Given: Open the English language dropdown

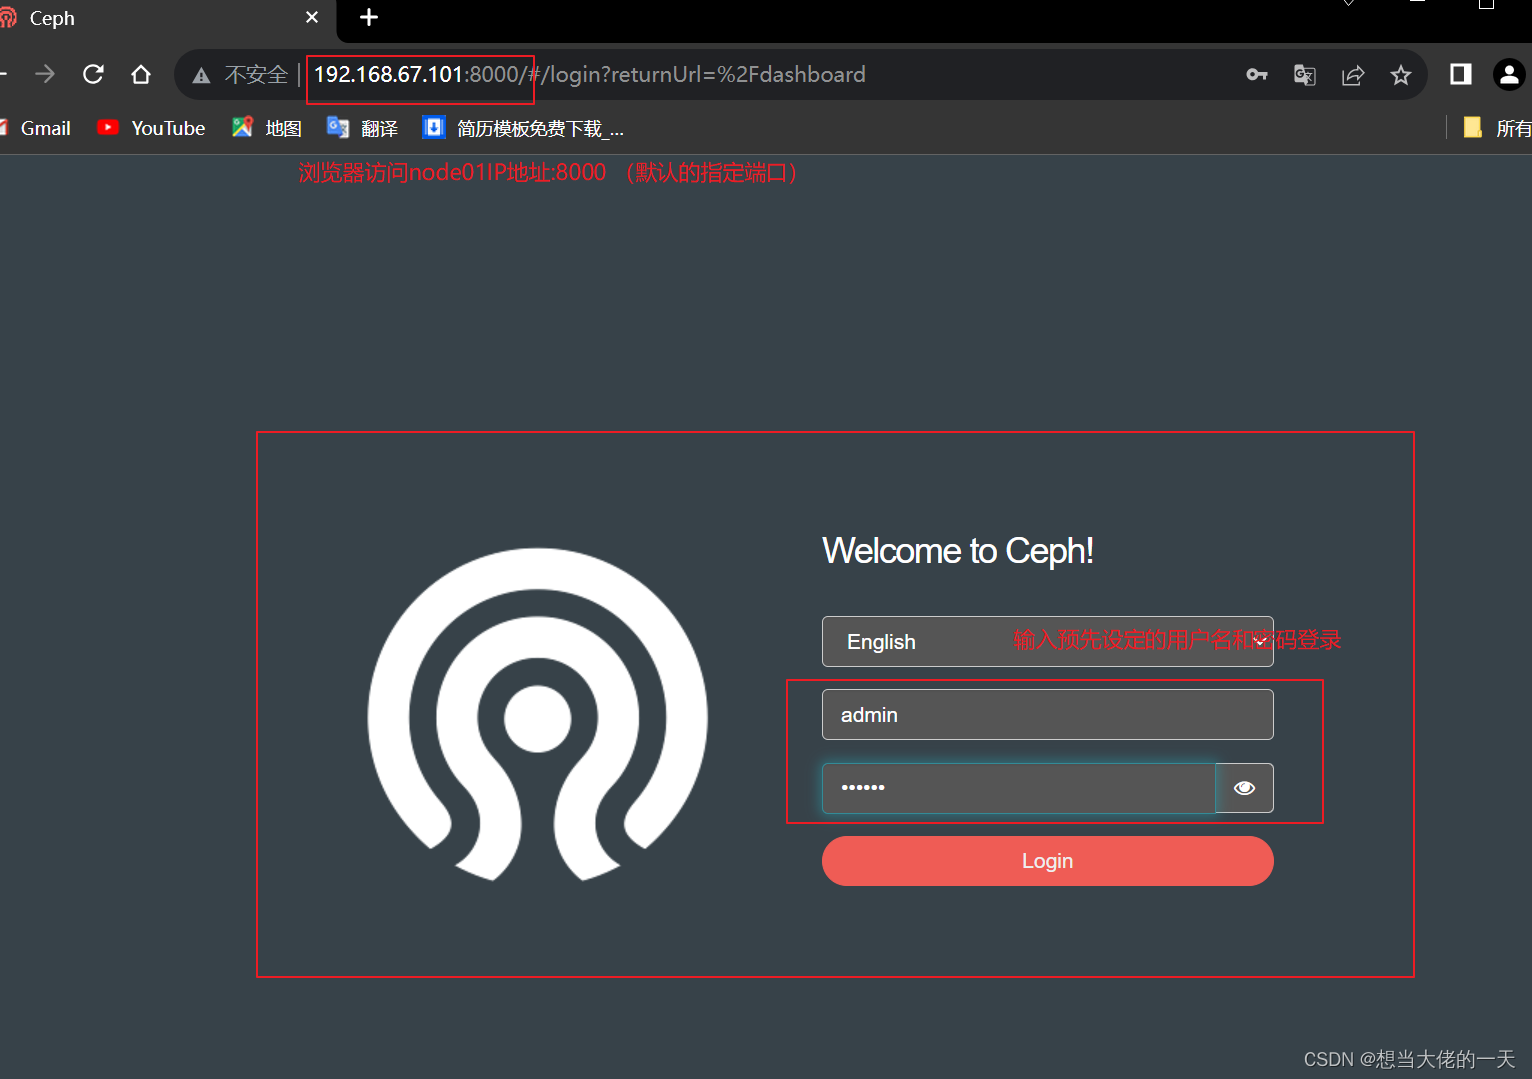Looking at the screenshot, I should pyautogui.click(x=1047, y=642).
